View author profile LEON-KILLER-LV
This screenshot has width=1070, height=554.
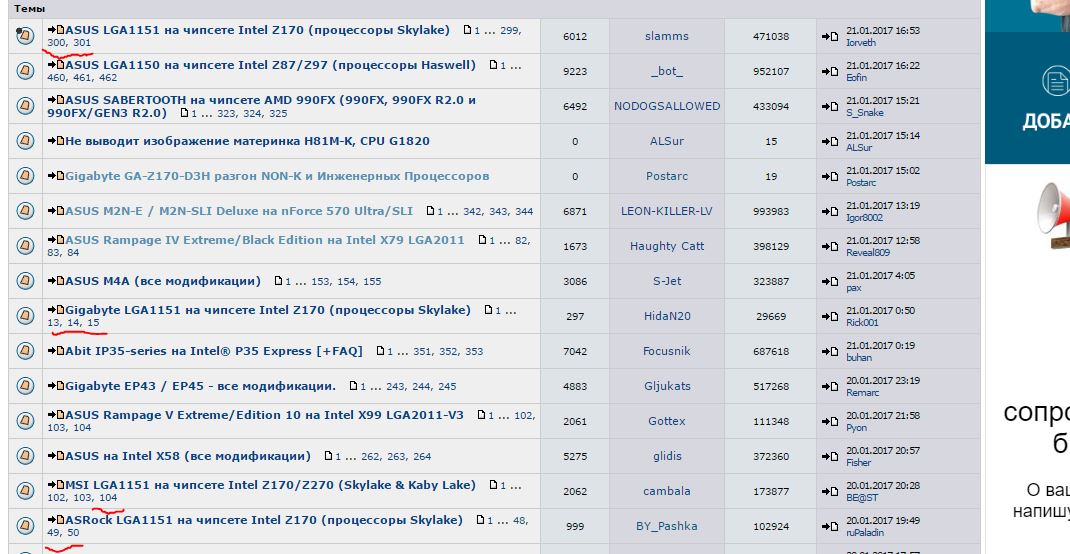coord(667,212)
